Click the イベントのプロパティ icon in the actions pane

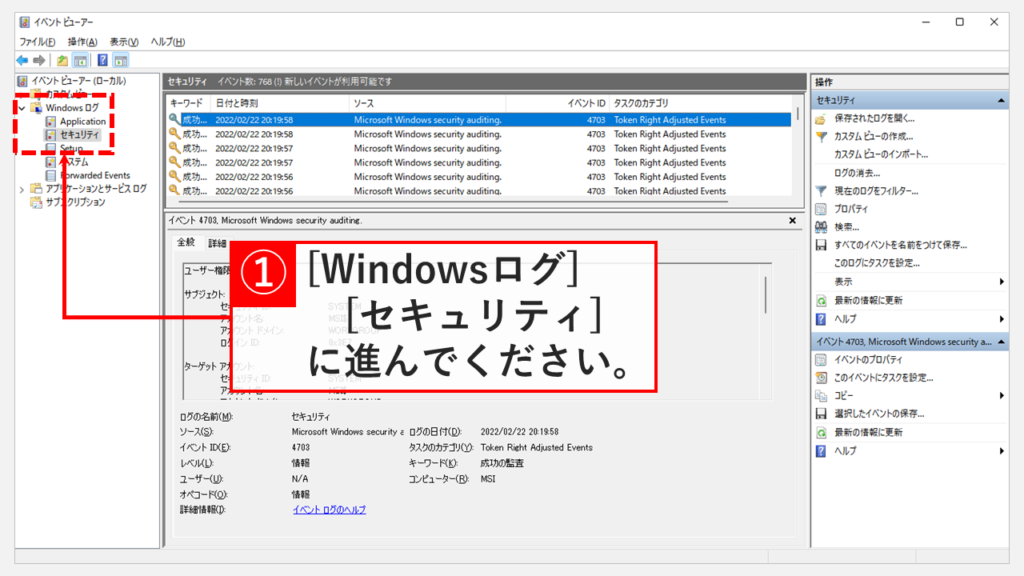tap(821, 360)
